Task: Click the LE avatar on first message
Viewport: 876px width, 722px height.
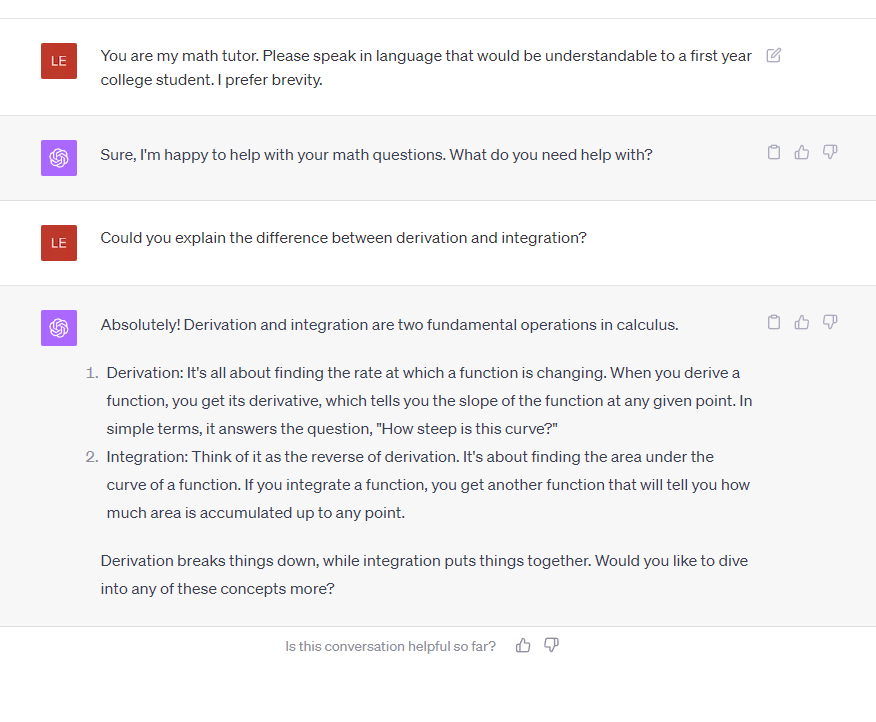Action: point(59,61)
